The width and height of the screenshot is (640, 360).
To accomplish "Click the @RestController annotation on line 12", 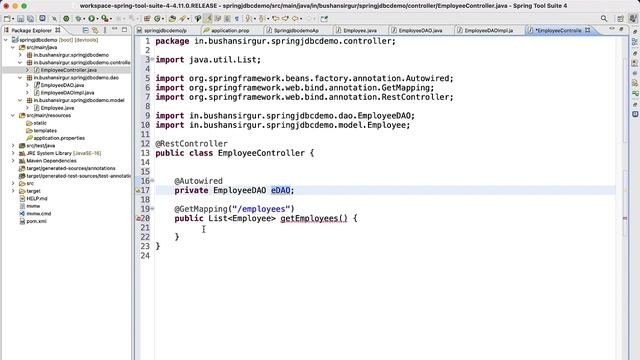I will 191,144.
